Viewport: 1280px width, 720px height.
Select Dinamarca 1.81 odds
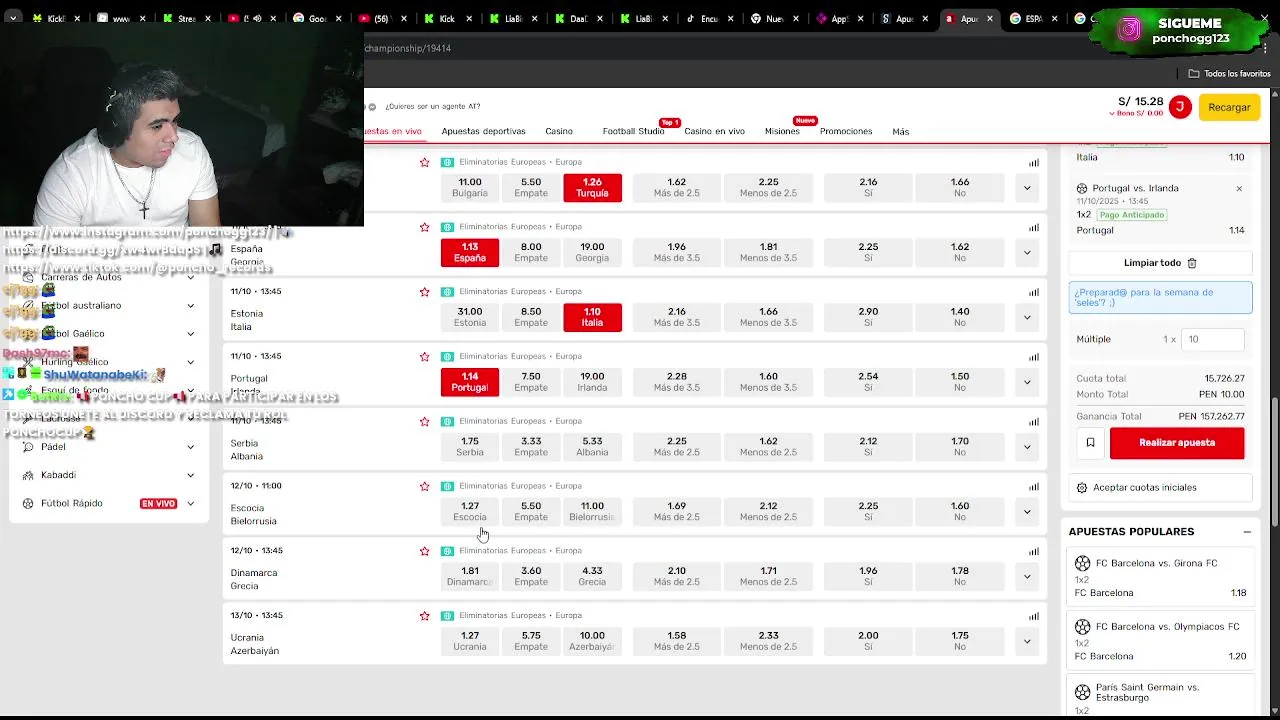(470, 576)
